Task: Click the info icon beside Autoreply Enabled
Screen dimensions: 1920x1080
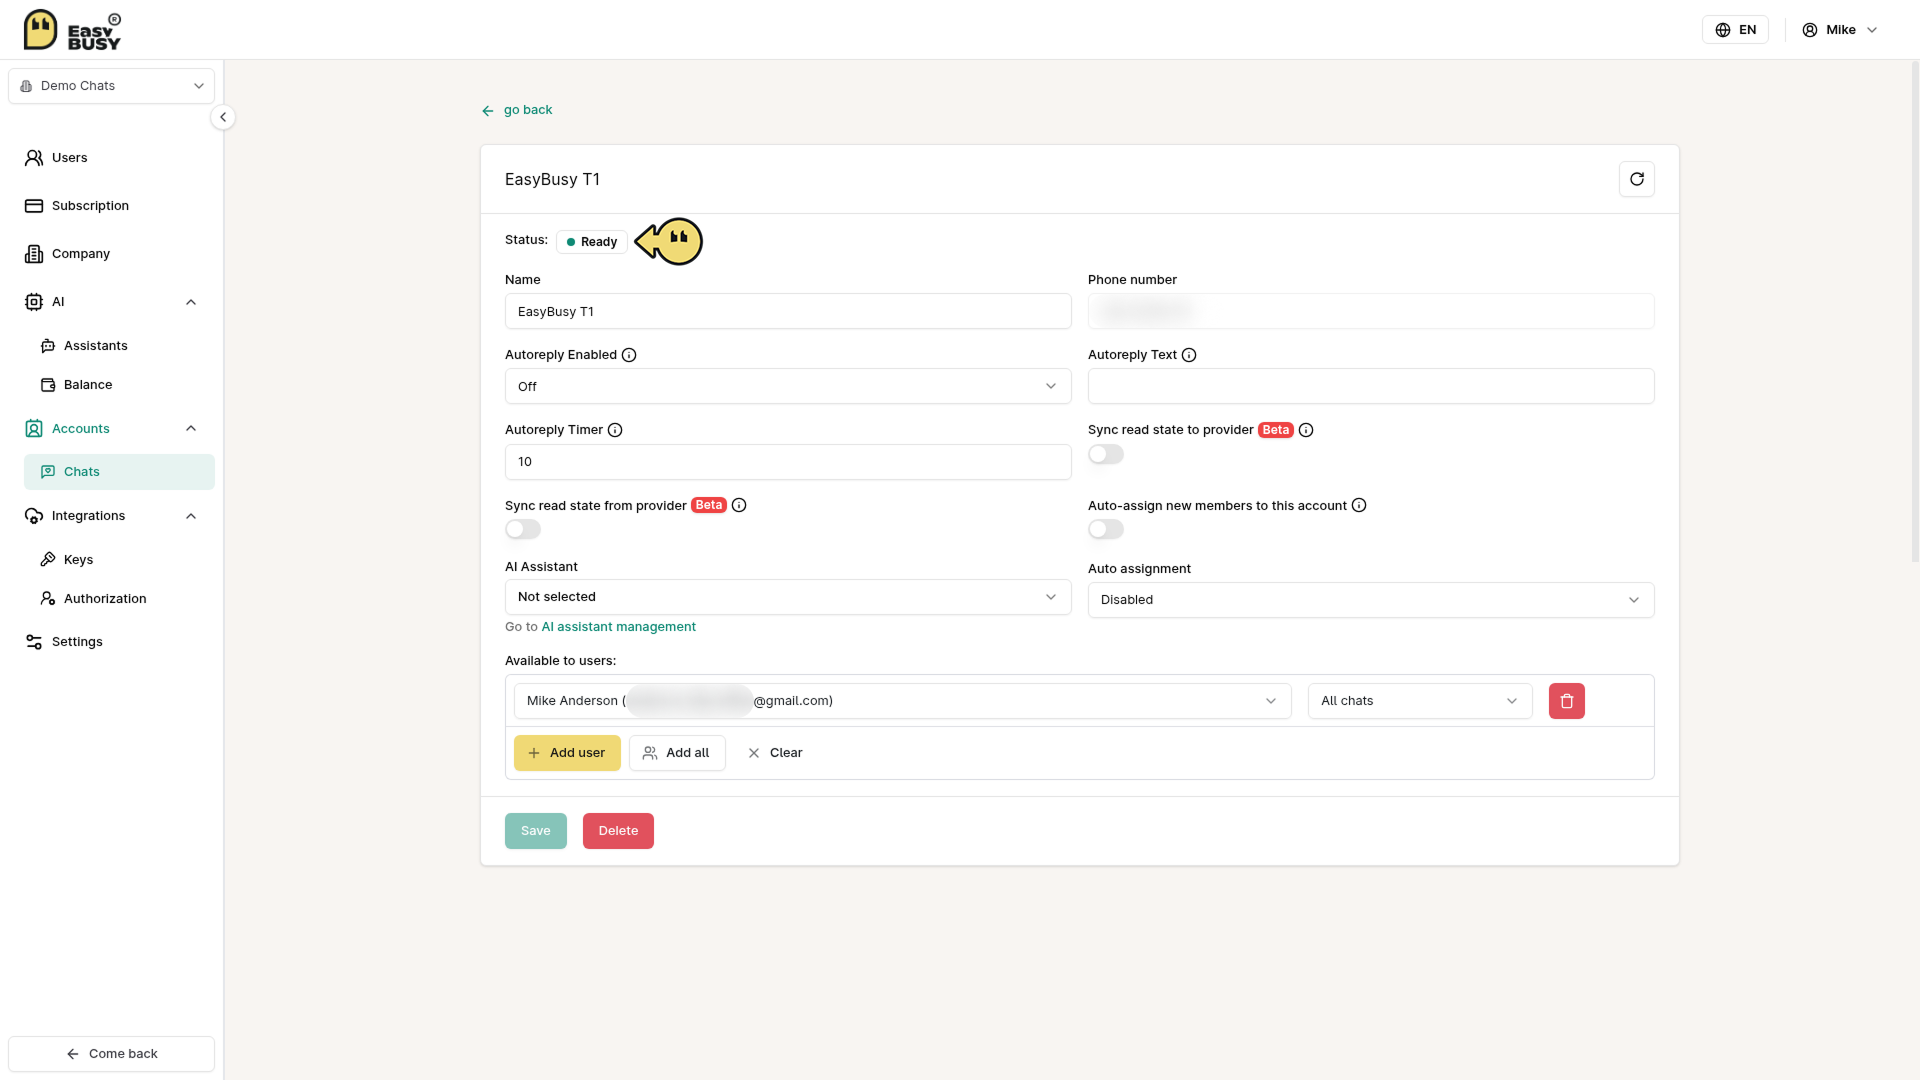Action: (x=629, y=355)
